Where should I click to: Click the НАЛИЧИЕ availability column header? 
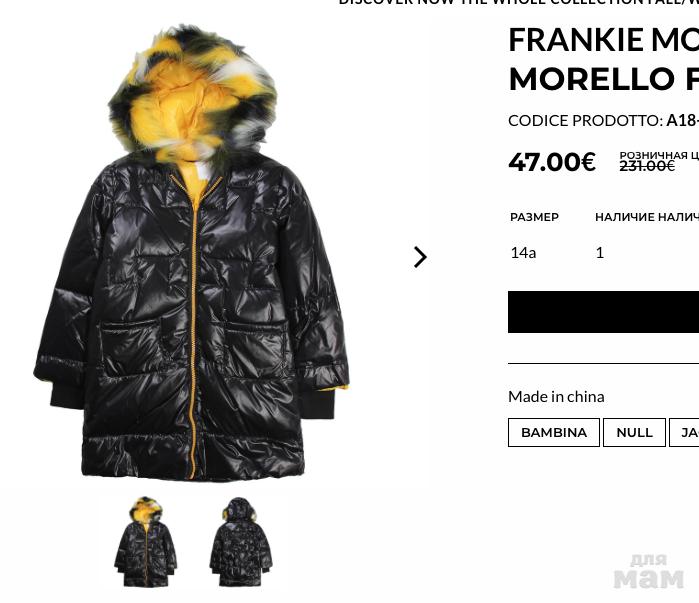(x=647, y=217)
